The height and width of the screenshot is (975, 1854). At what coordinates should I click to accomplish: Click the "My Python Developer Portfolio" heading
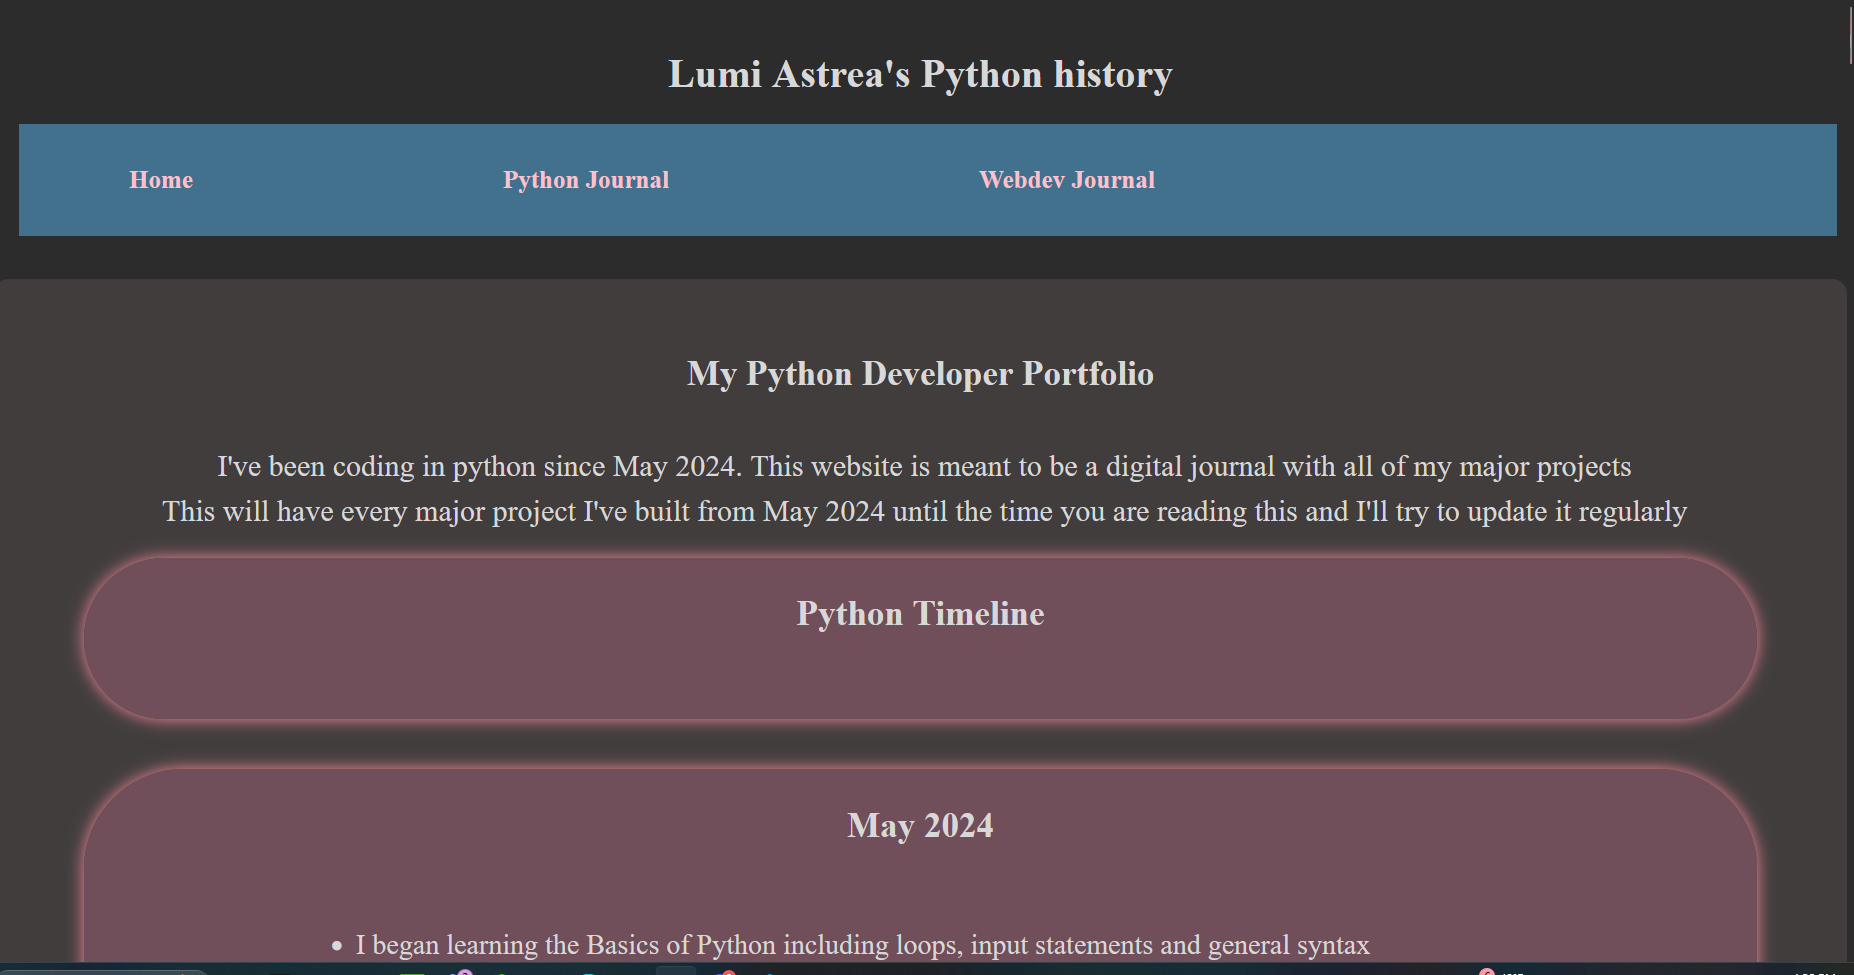point(920,374)
